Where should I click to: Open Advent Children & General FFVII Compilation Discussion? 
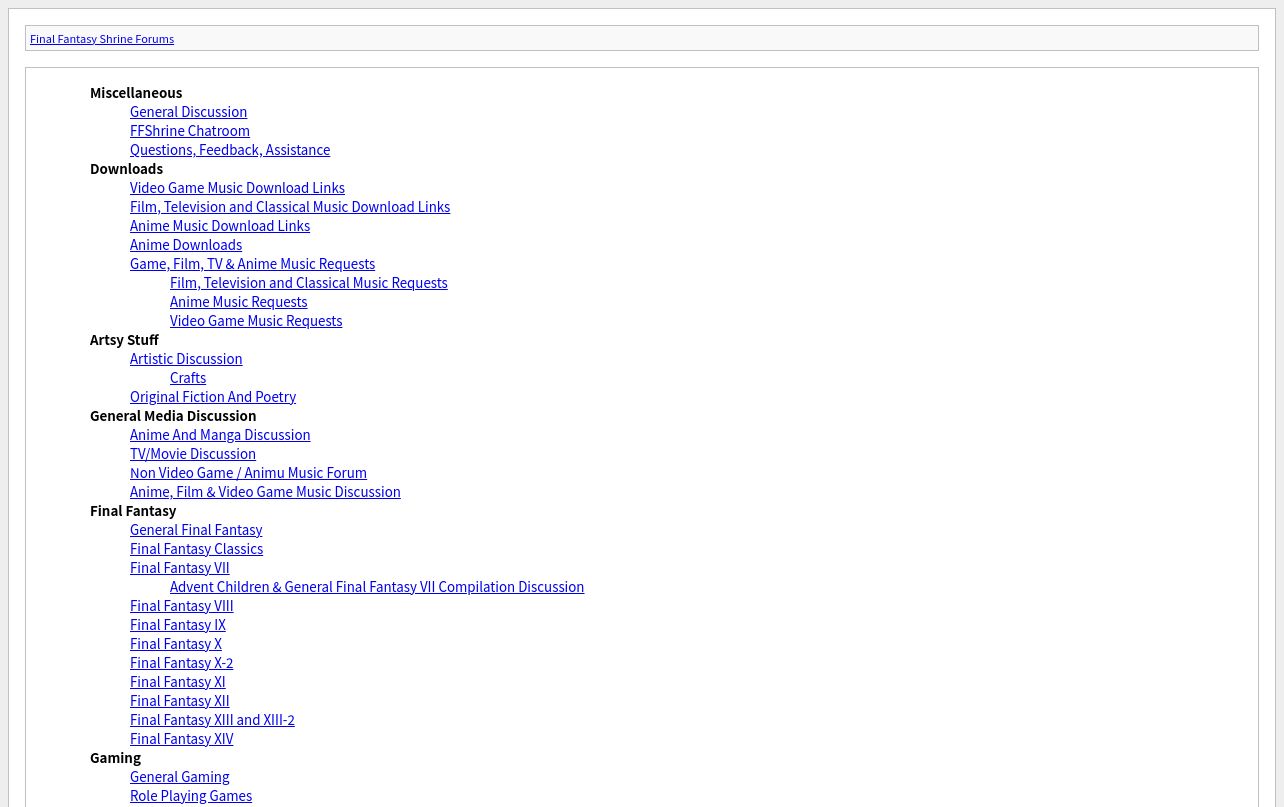coord(377,587)
